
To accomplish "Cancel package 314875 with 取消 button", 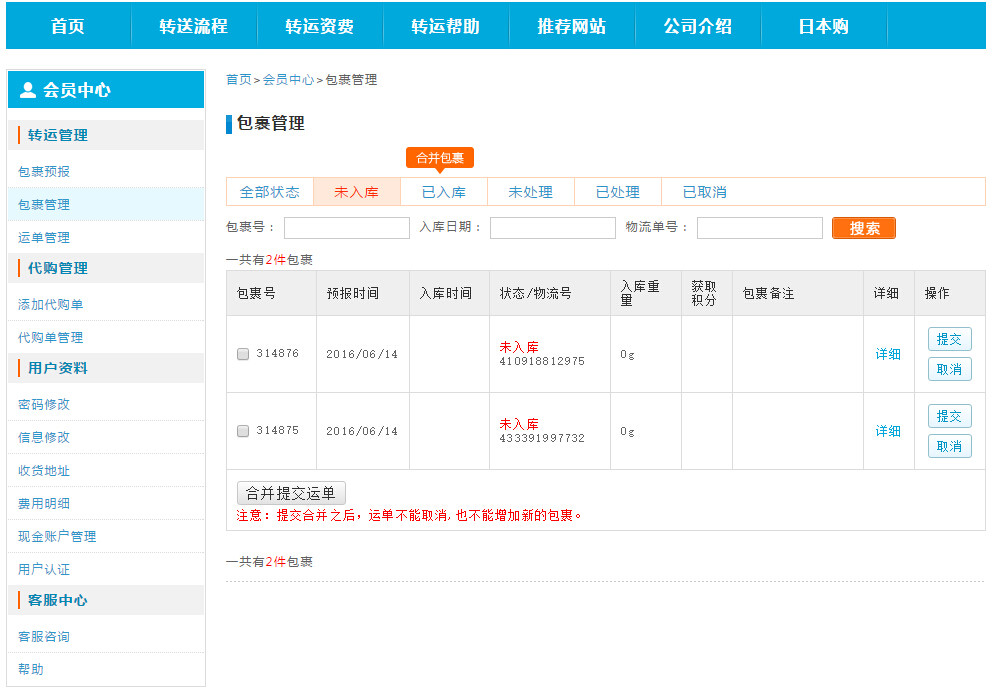I will pyautogui.click(x=949, y=446).
